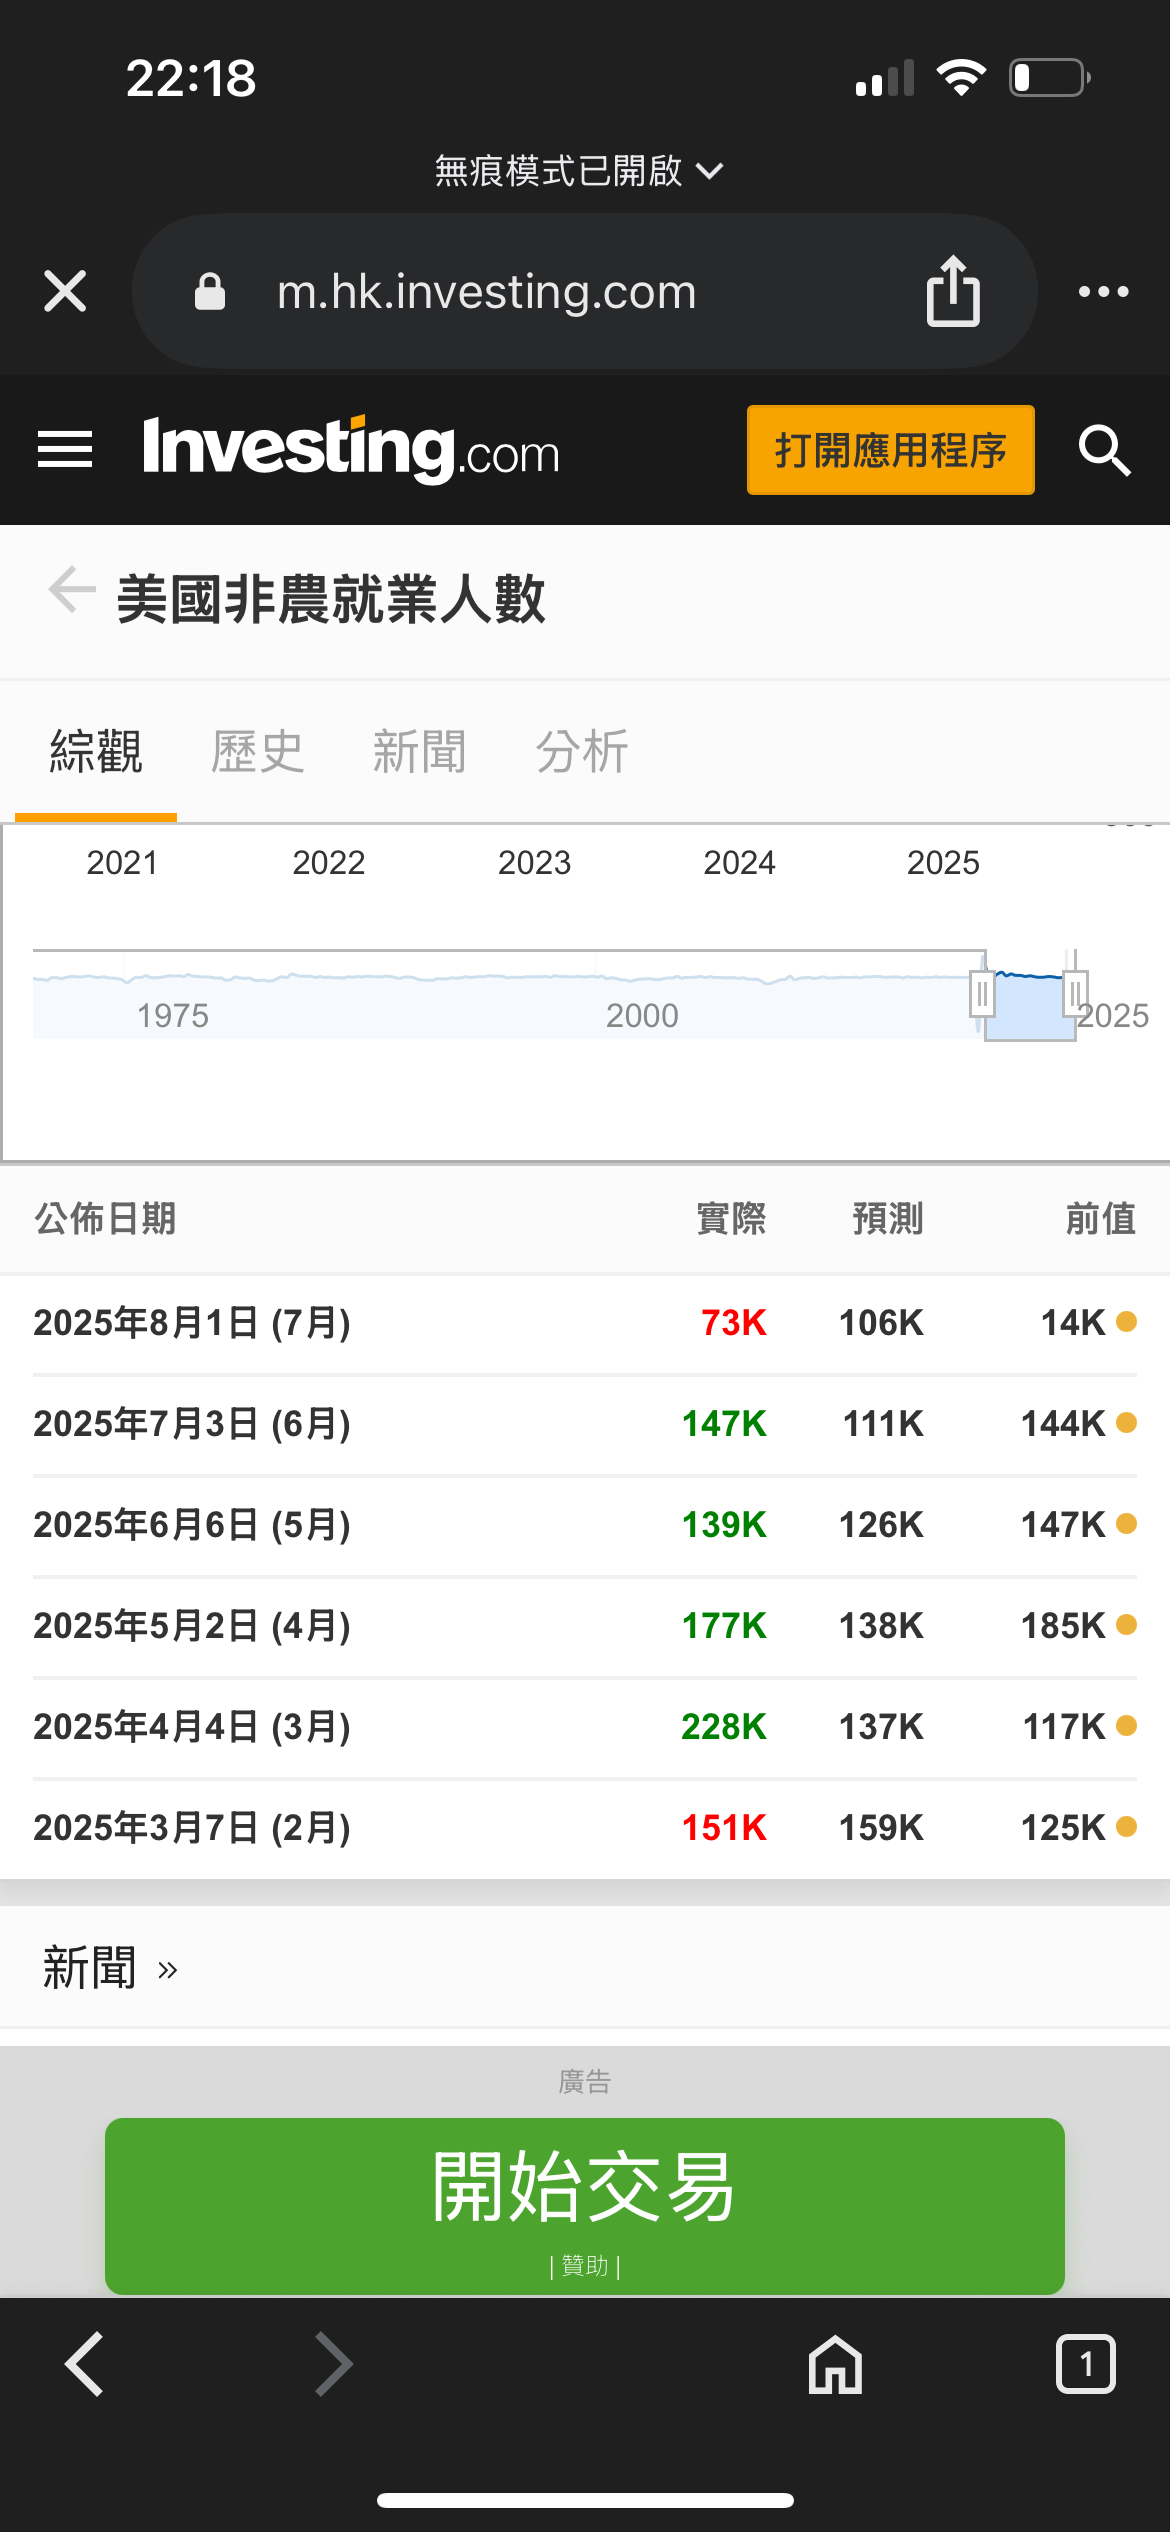Tap the 2025年4月4日 (3月) row

click(585, 1727)
